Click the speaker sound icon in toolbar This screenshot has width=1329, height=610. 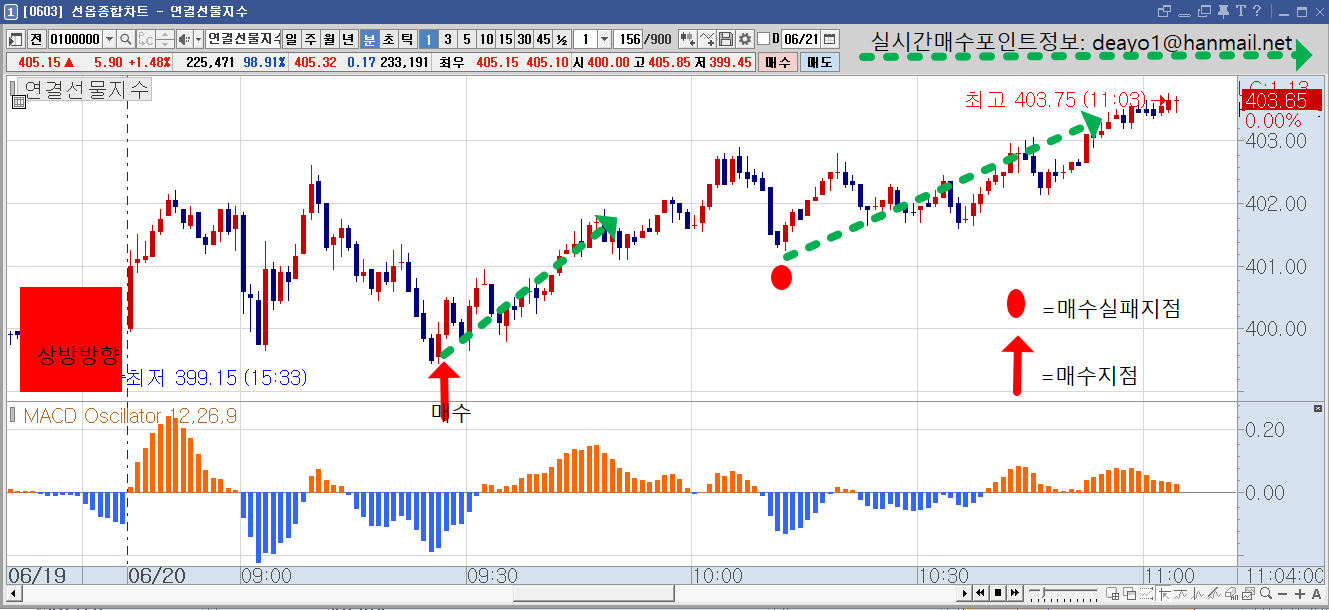click(183, 39)
